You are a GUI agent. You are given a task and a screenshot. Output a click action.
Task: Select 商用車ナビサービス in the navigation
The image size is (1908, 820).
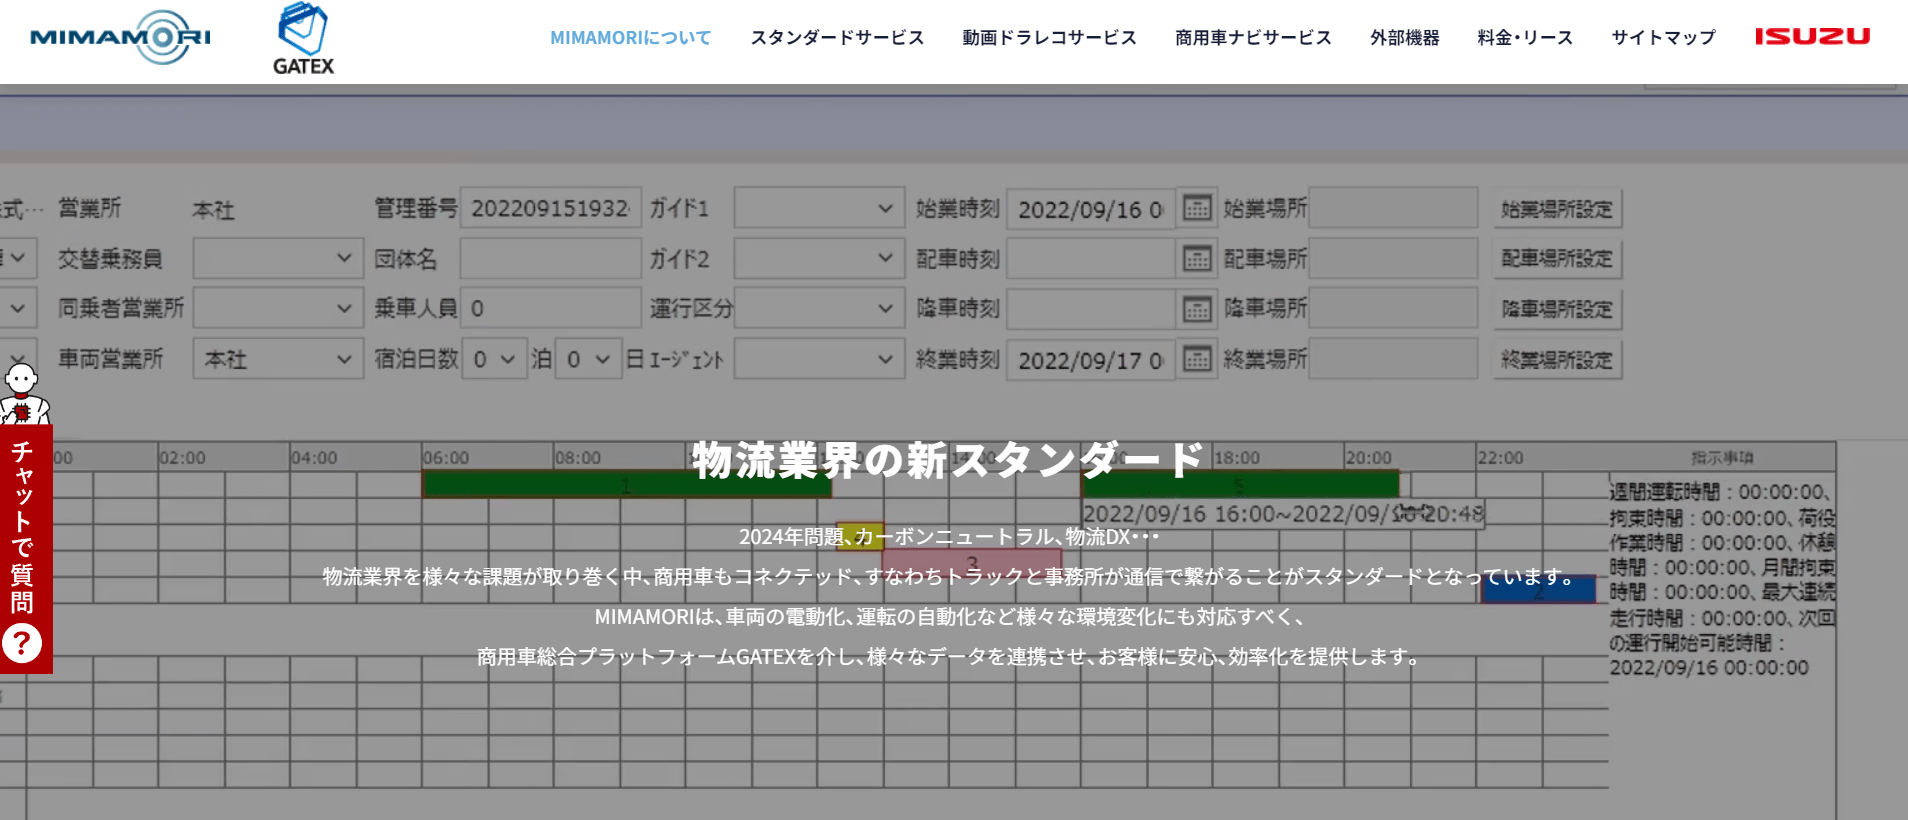pos(1253,38)
